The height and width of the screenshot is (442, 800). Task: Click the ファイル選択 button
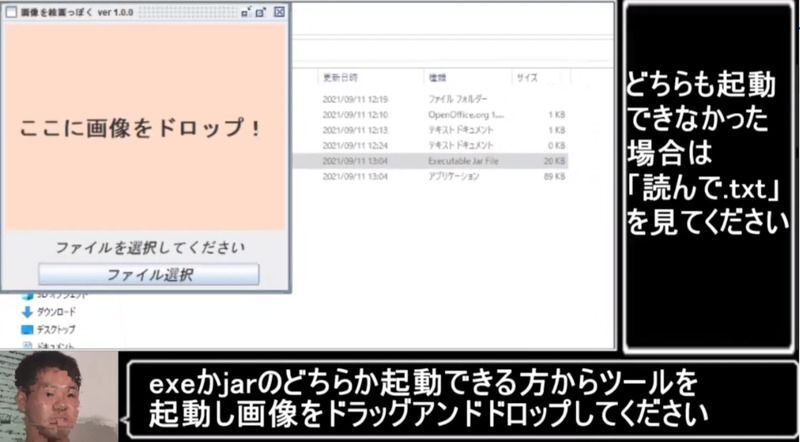click(148, 274)
